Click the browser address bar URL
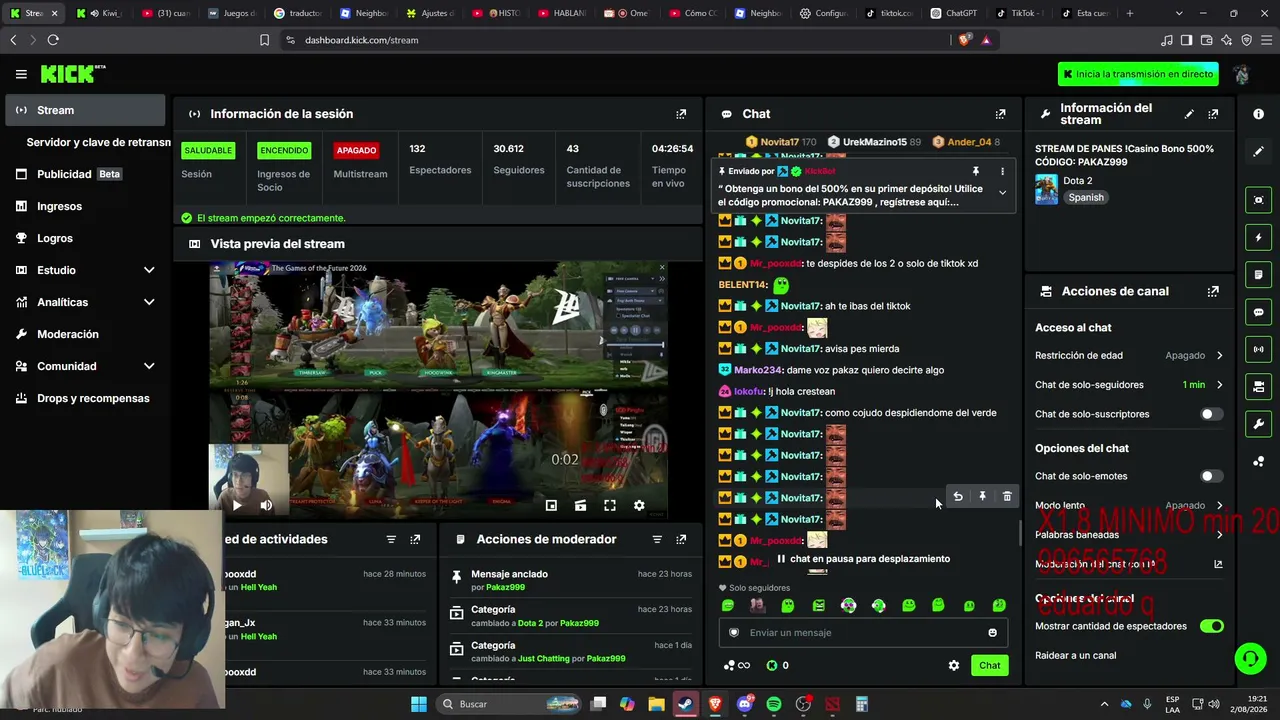This screenshot has width=1280, height=720. pyautogui.click(x=362, y=40)
